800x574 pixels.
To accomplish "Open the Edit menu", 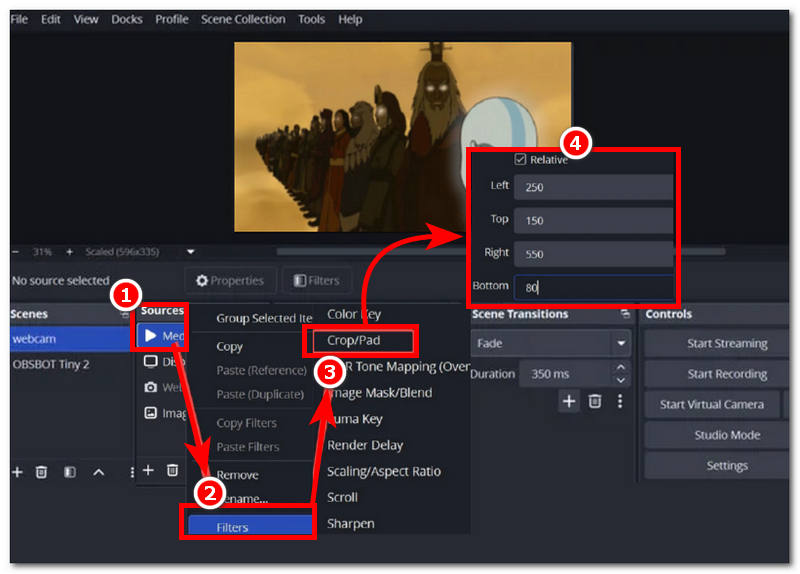I will [x=51, y=19].
